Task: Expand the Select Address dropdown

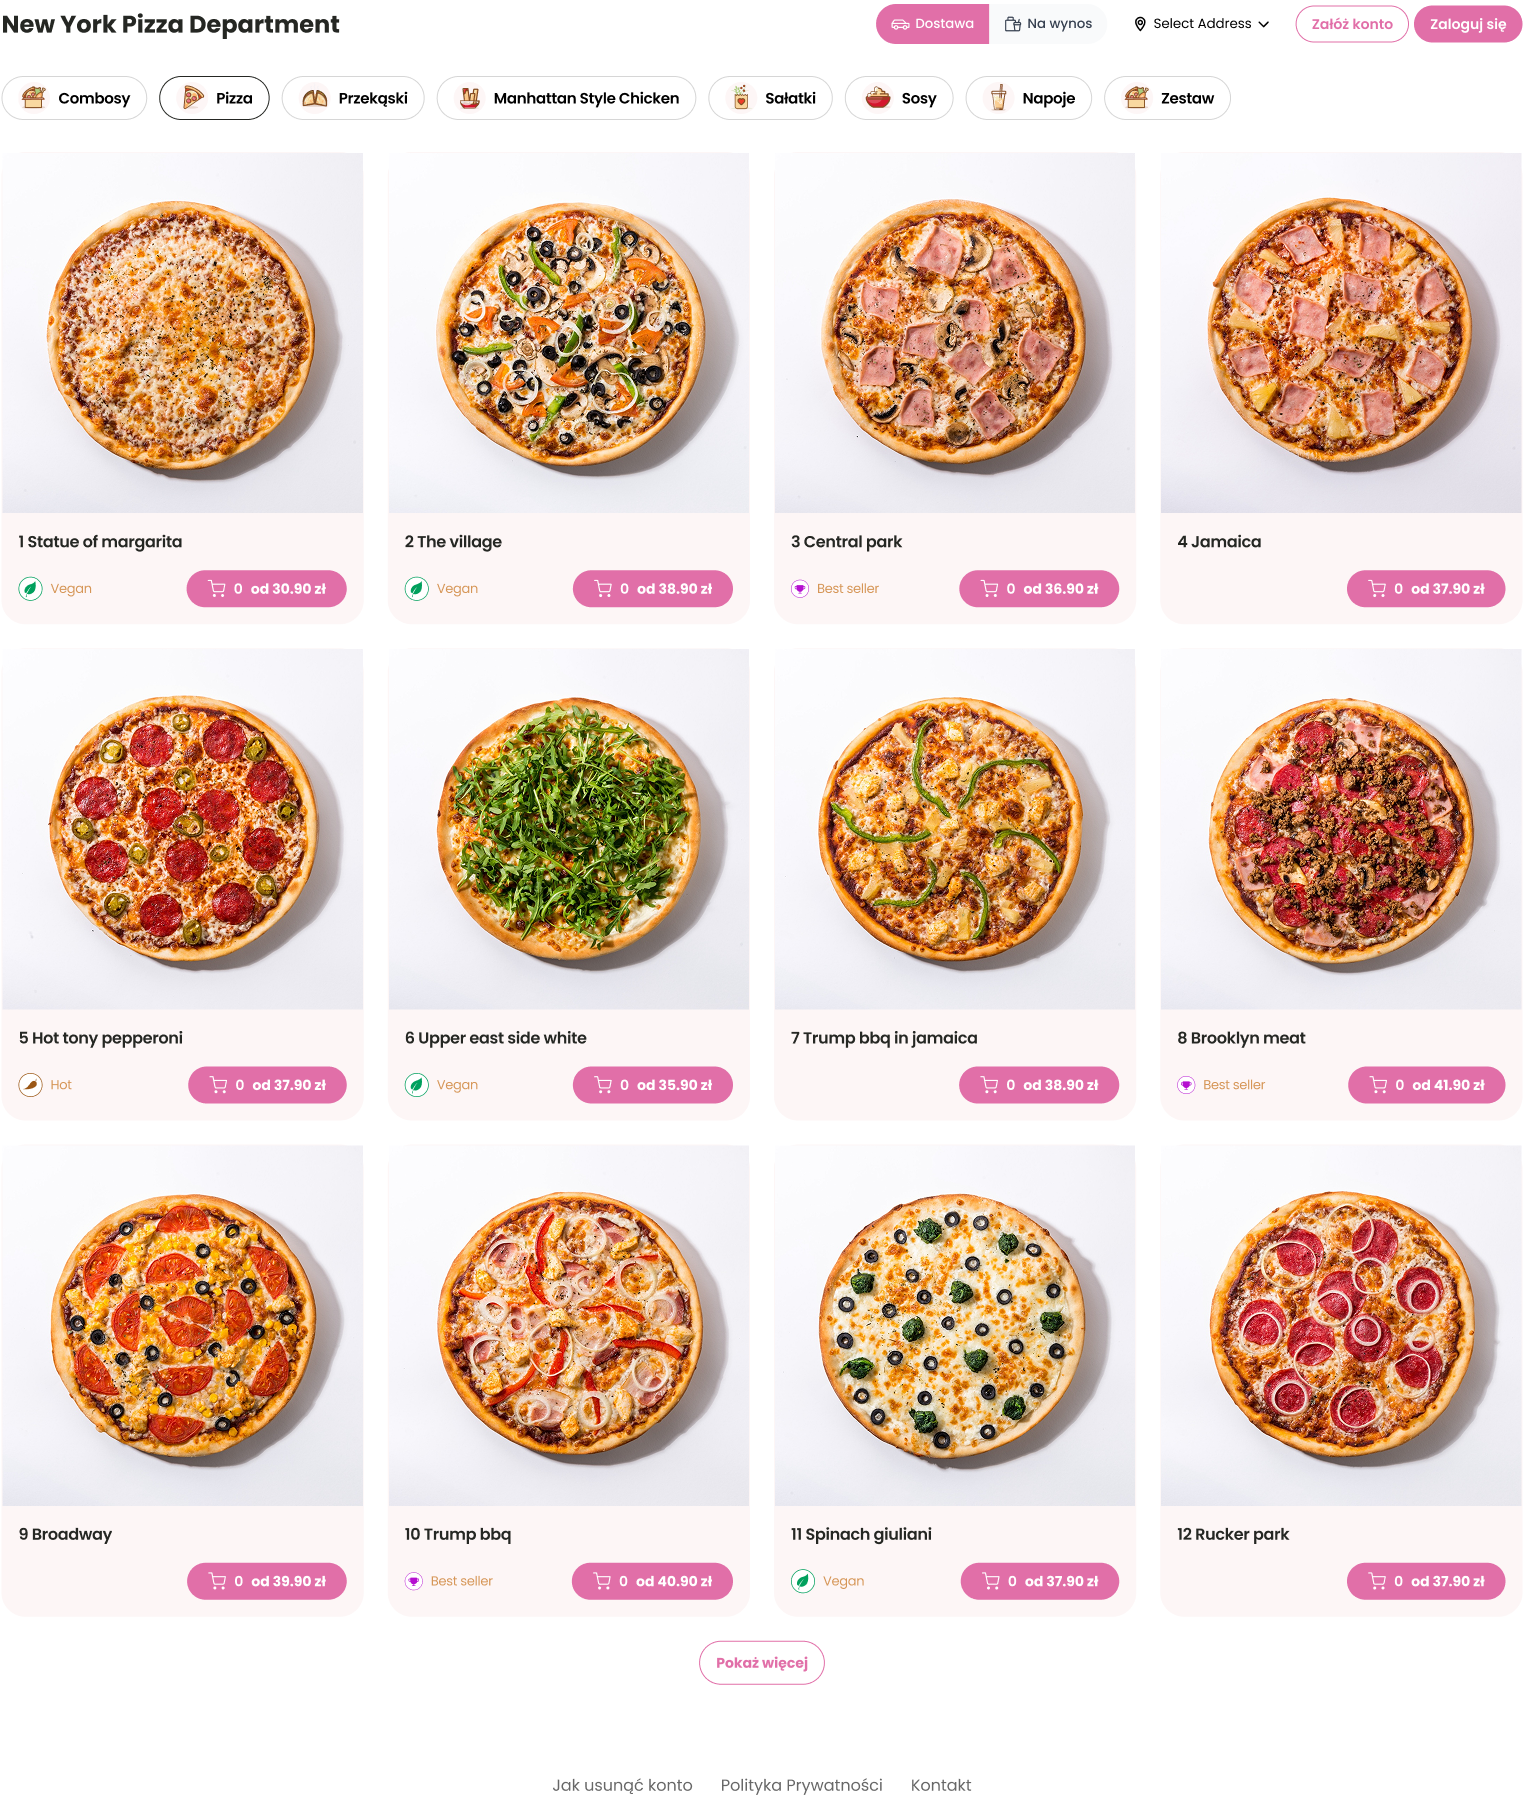Action: coord(1201,24)
